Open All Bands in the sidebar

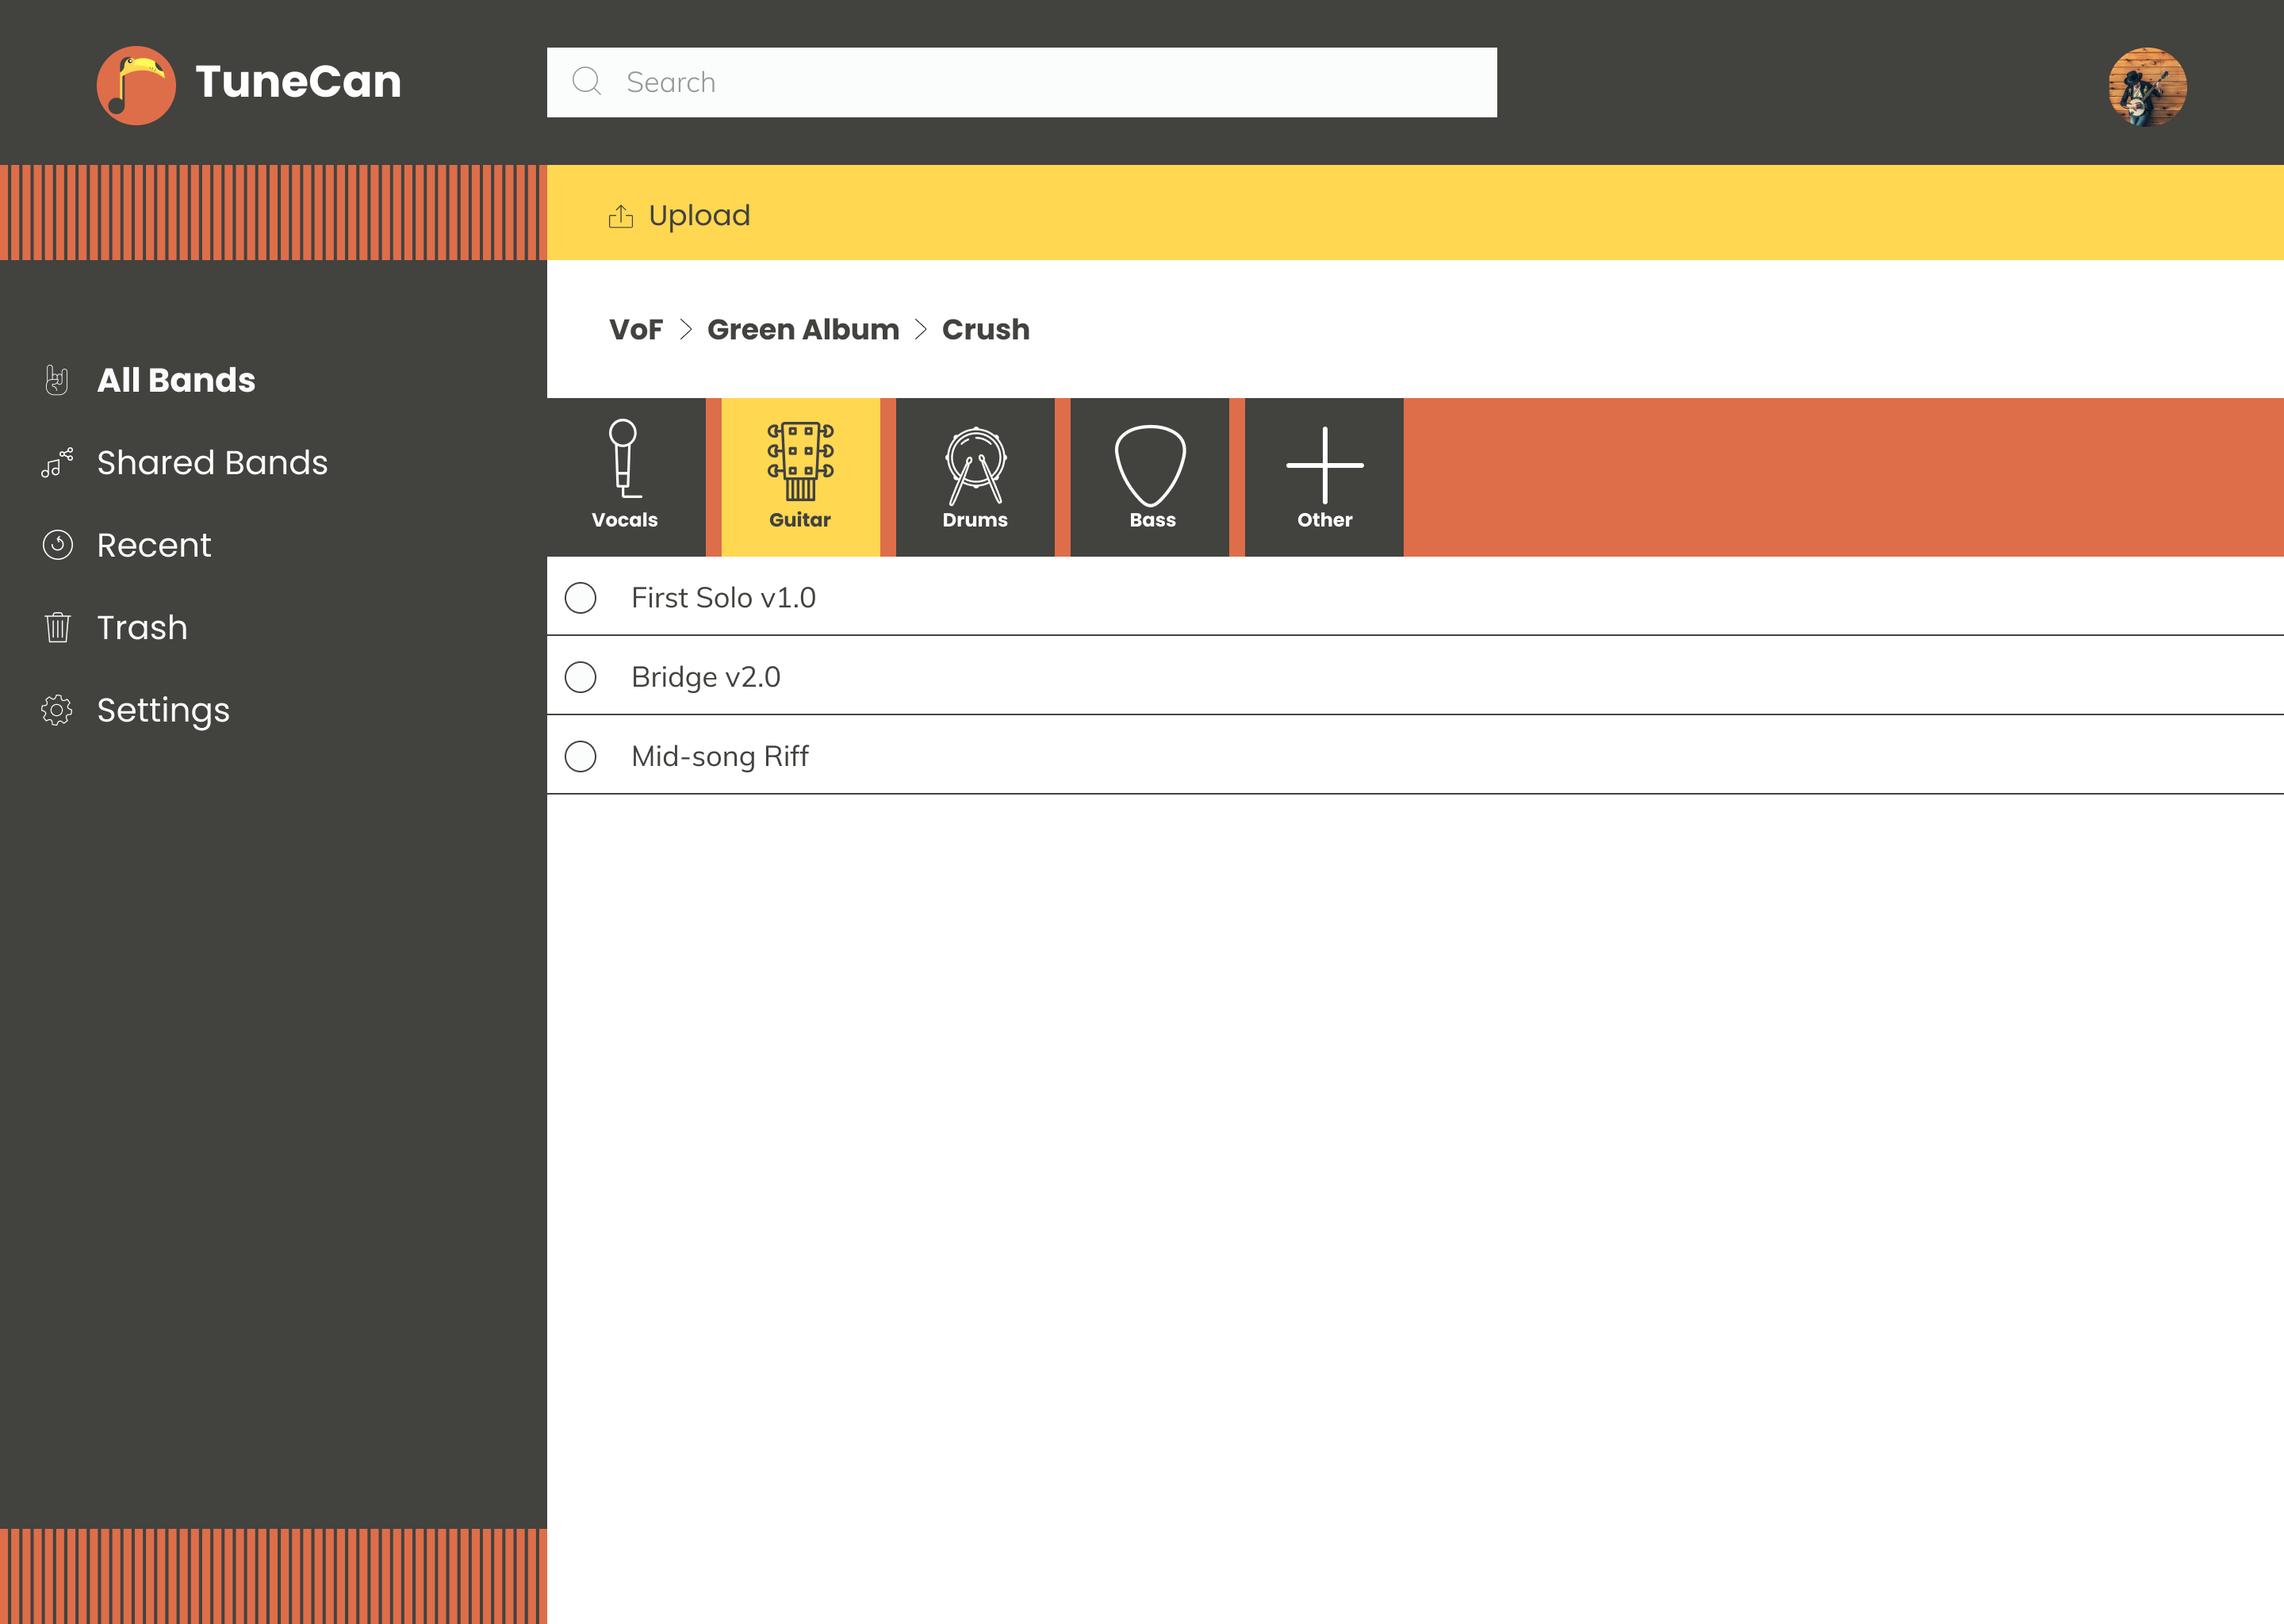point(176,380)
